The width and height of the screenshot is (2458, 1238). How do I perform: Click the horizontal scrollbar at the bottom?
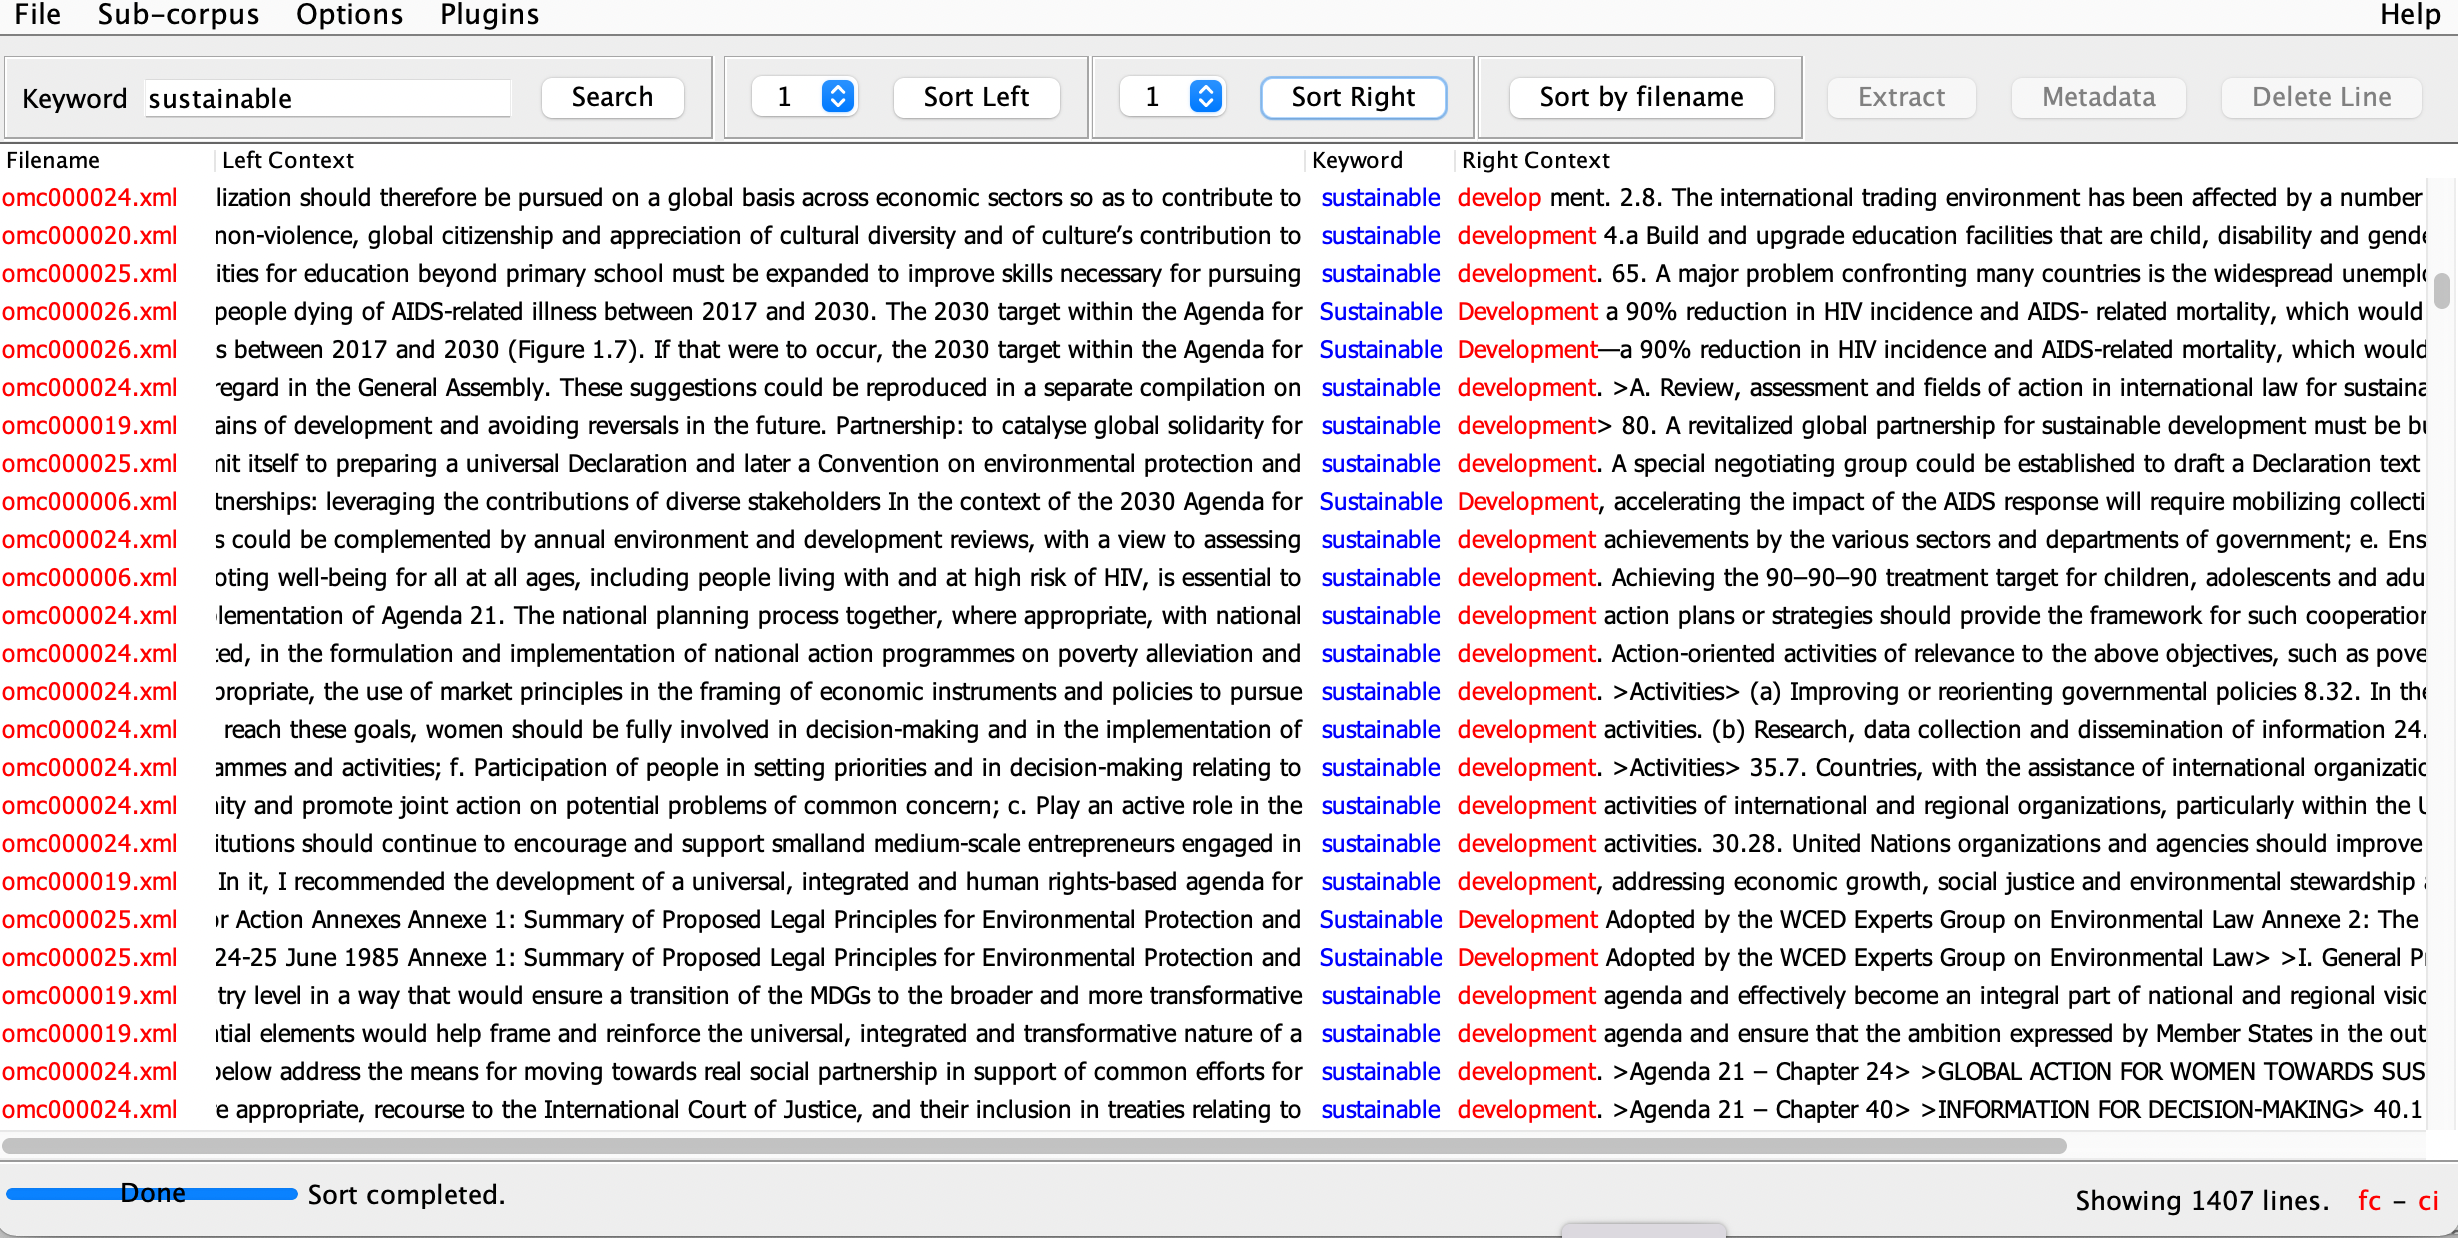tap(1034, 1146)
